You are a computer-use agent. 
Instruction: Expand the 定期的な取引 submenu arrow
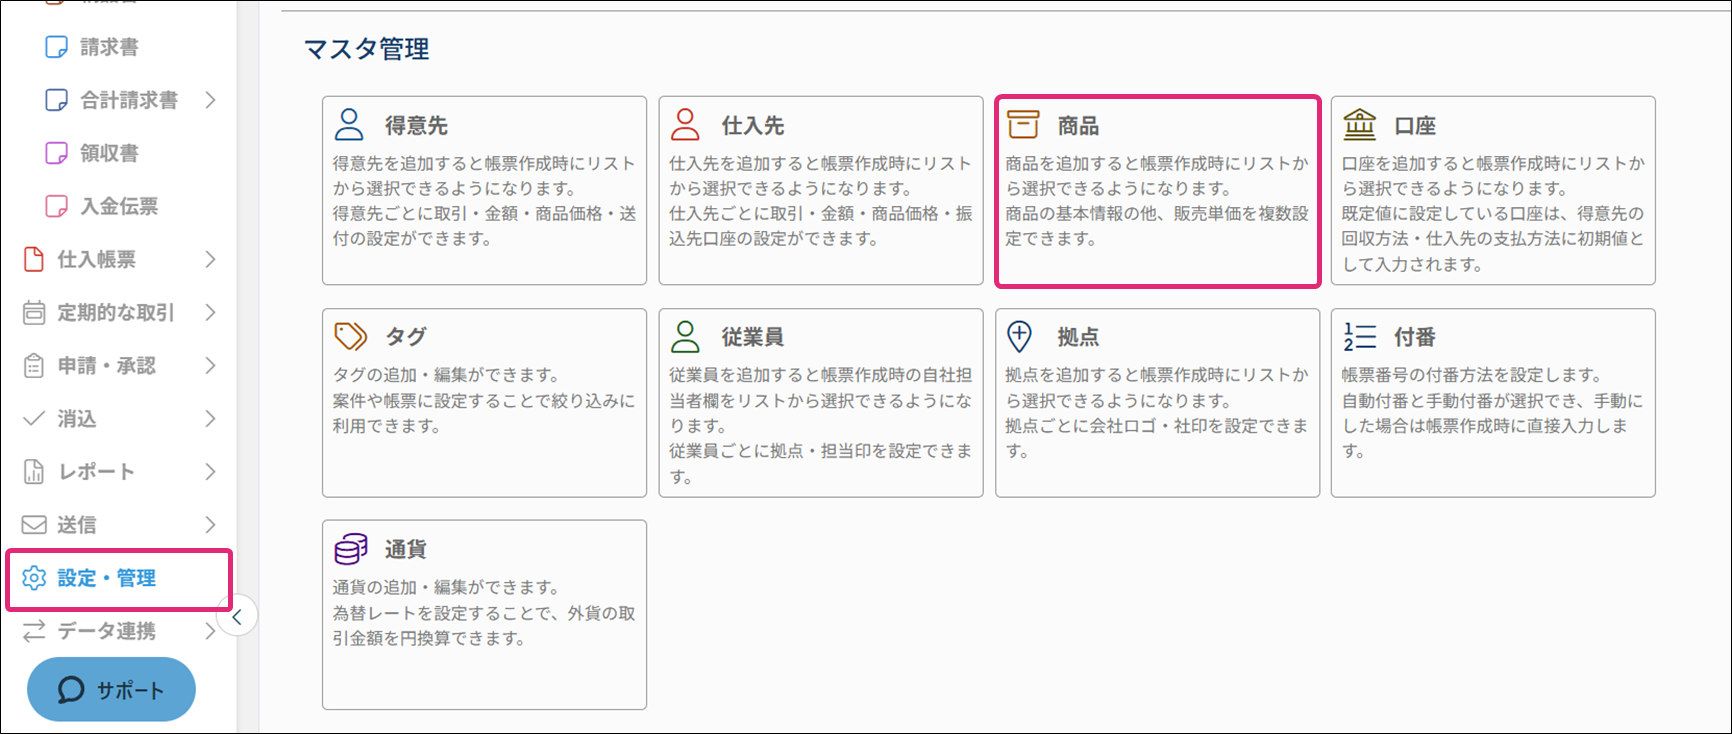click(210, 312)
